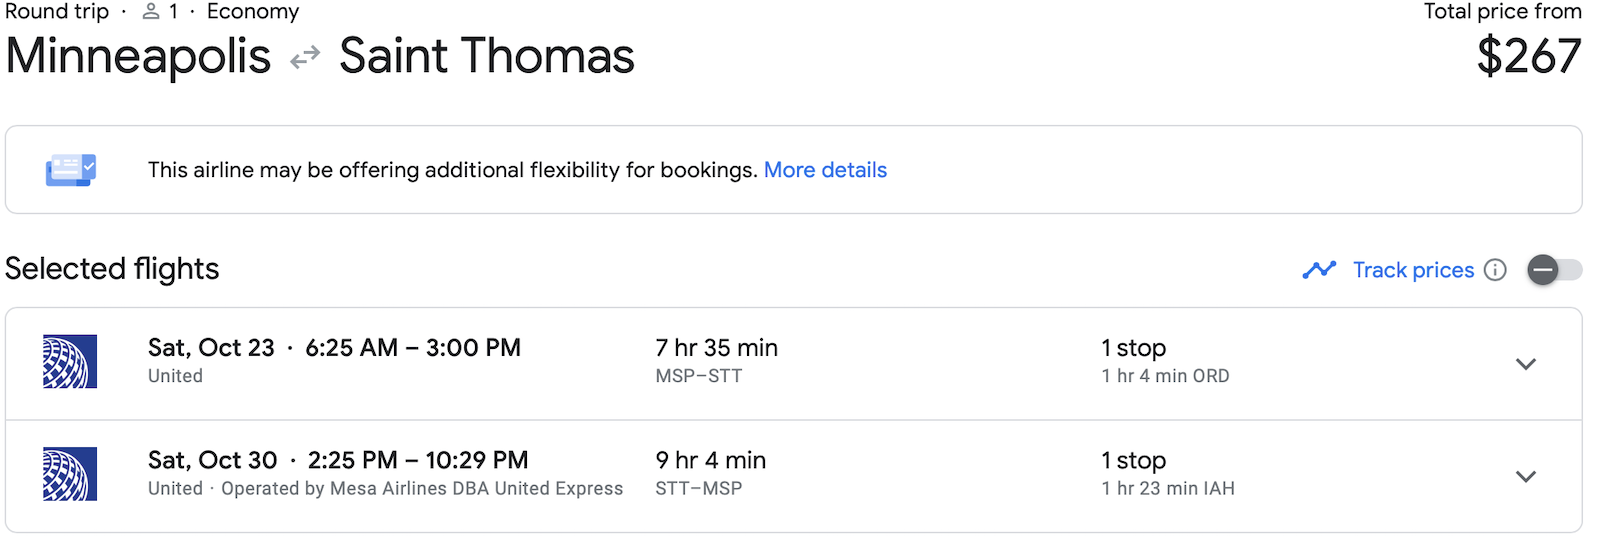Toggle the Track prices switch
Viewport: 1600px width, 541px height.
click(1553, 270)
